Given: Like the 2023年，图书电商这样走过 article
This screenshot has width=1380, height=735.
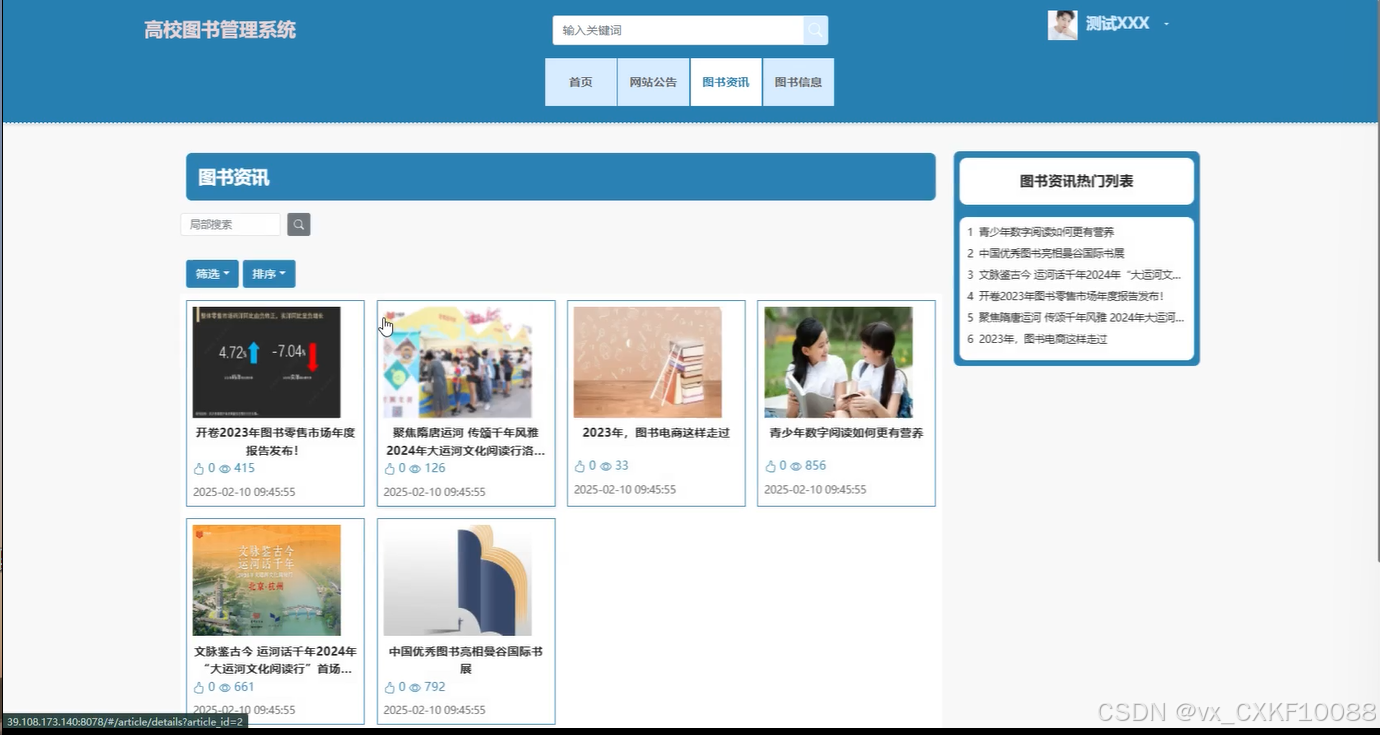Looking at the screenshot, I should pyautogui.click(x=580, y=466).
